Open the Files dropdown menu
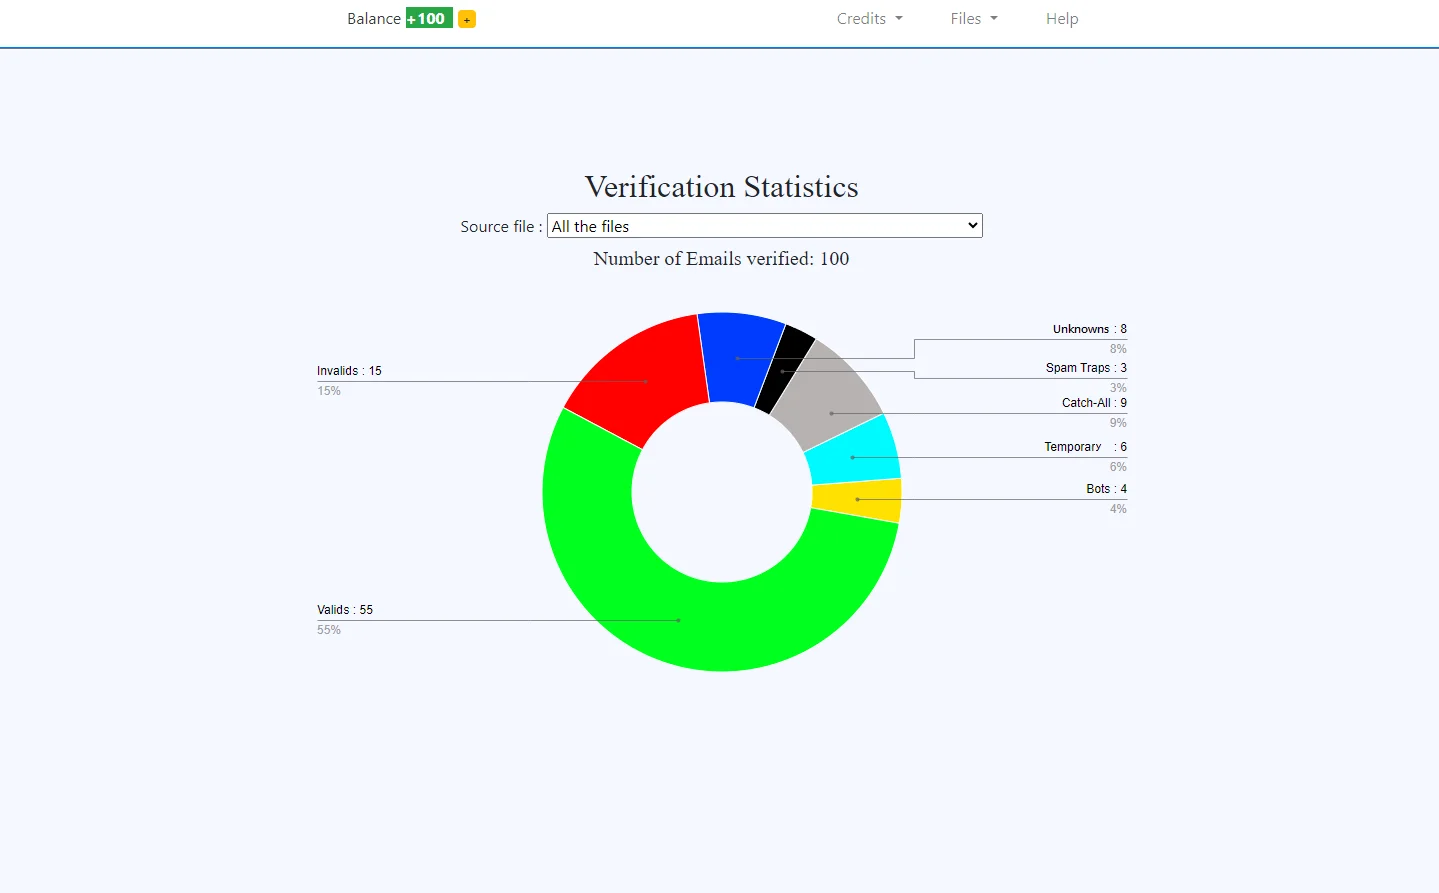The height and width of the screenshot is (893, 1439). (972, 18)
